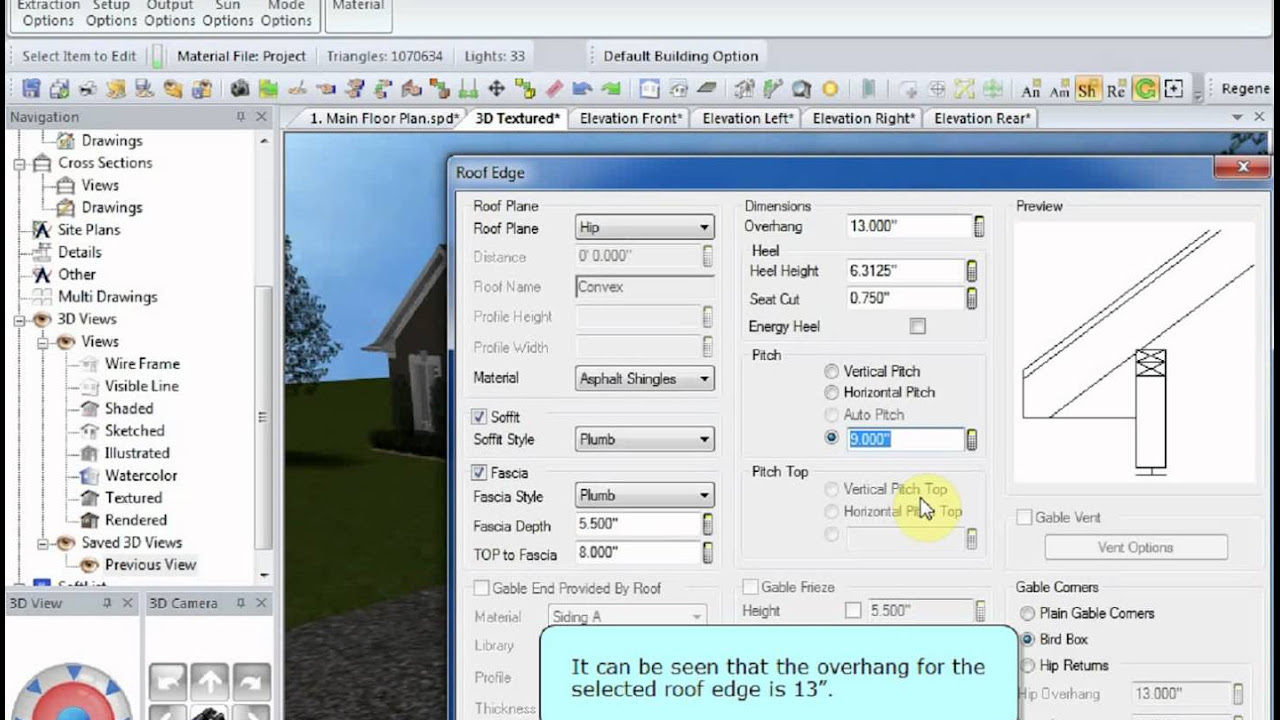
Task: Click the pushpin icon of the 3D View panel
Action: pyautogui.click(x=107, y=603)
